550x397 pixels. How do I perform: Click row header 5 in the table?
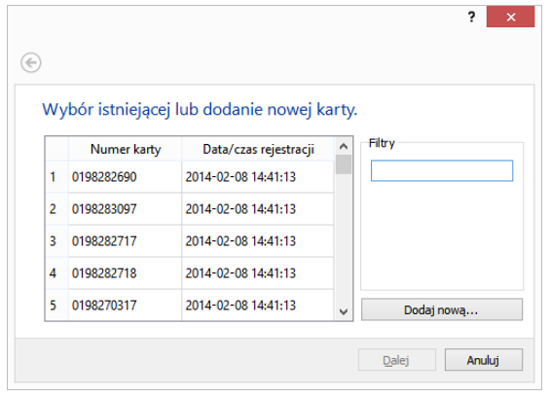coord(57,305)
